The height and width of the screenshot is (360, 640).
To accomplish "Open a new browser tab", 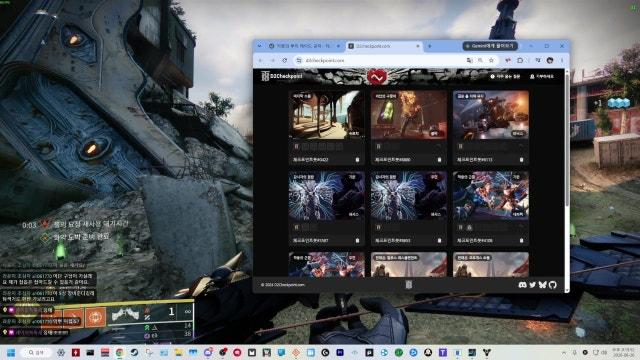I will pyautogui.click(x=429, y=46).
